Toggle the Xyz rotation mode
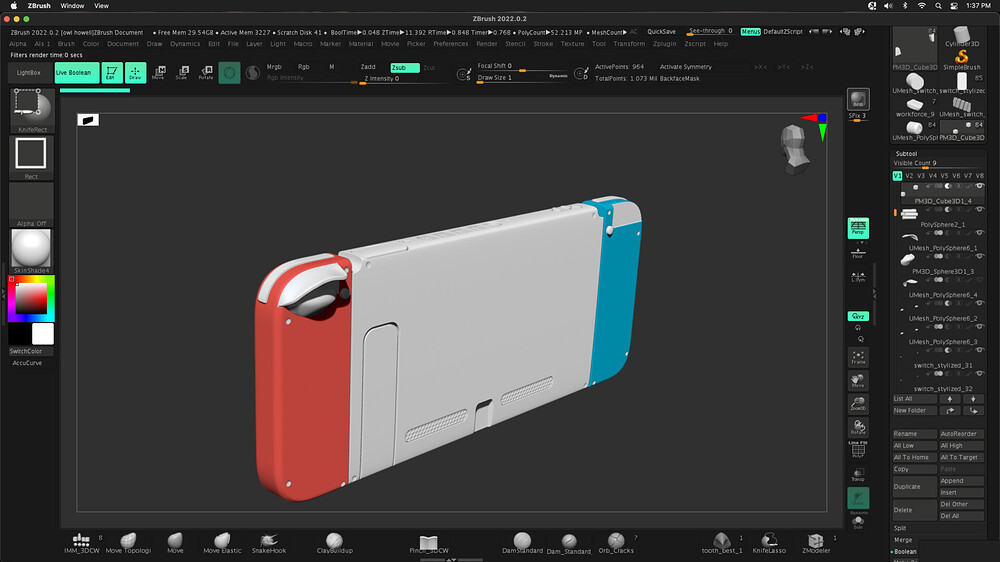This screenshot has height=562, width=1000. [x=858, y=316]
